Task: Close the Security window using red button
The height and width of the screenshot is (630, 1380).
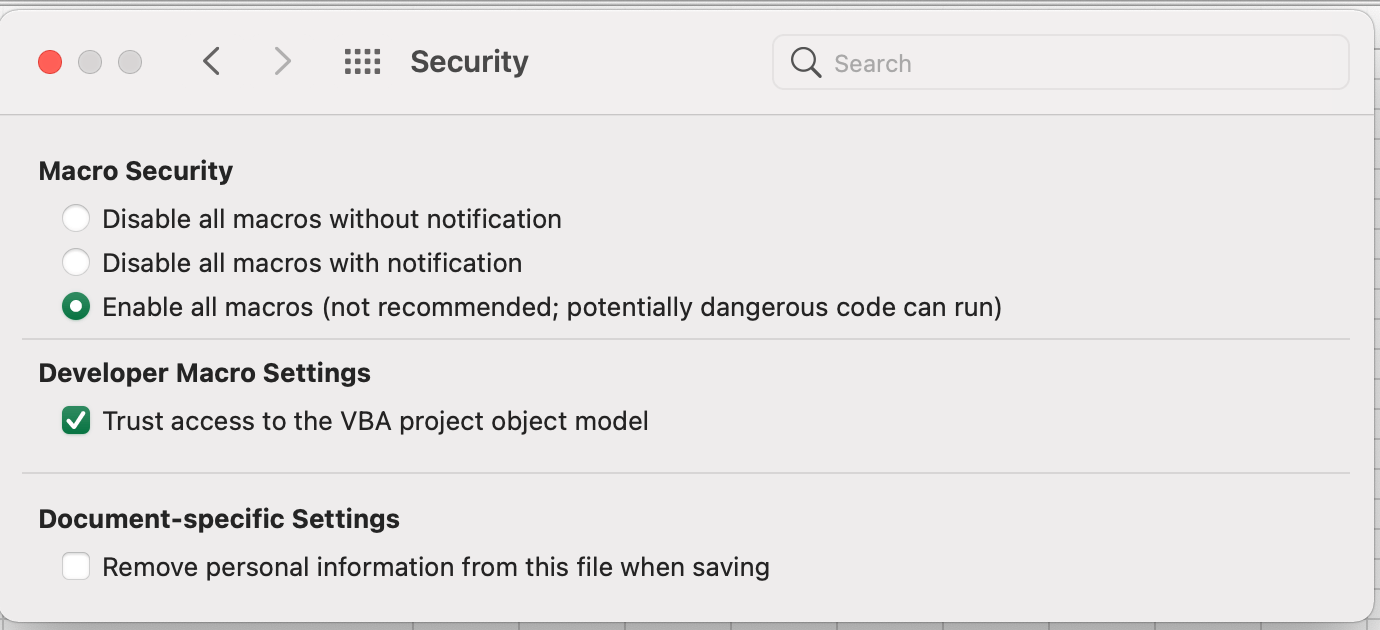Action: [x=50, y=62]
